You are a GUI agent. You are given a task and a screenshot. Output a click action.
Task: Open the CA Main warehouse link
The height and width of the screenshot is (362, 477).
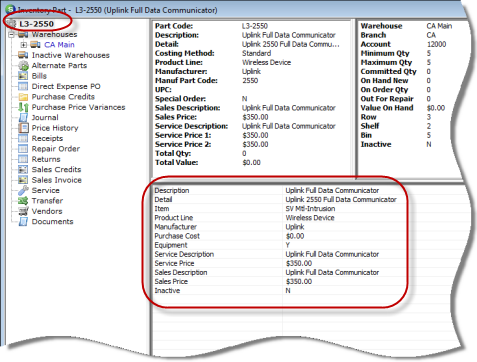pyautogui.click(x=59, y=45)
